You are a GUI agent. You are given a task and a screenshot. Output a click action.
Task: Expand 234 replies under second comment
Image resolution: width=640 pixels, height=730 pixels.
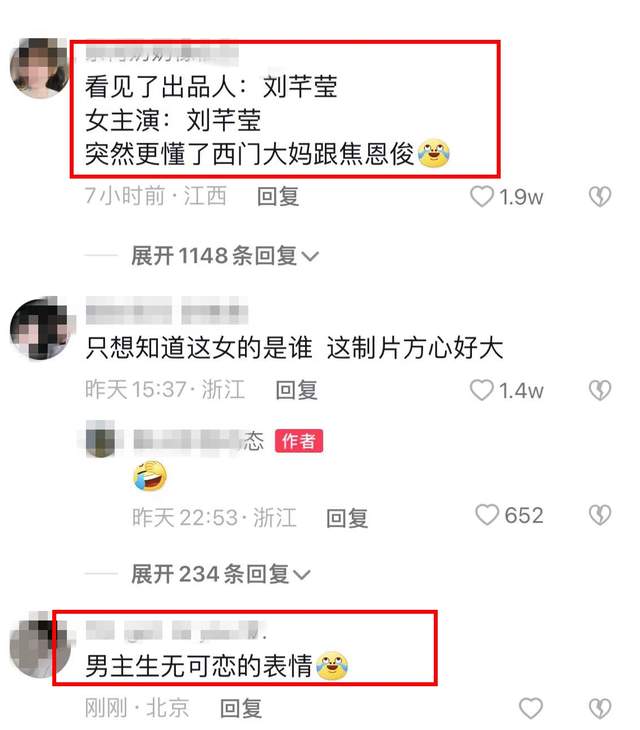(x=221, y=574)
